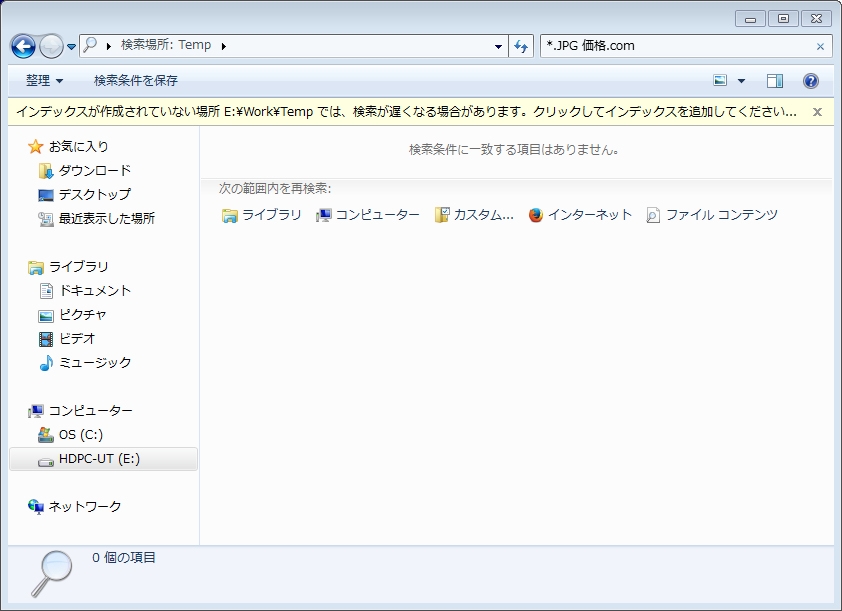842x611 pixels.
Task: Search again in ファイル コンテンツ
Action: click(x=712, y=215)
